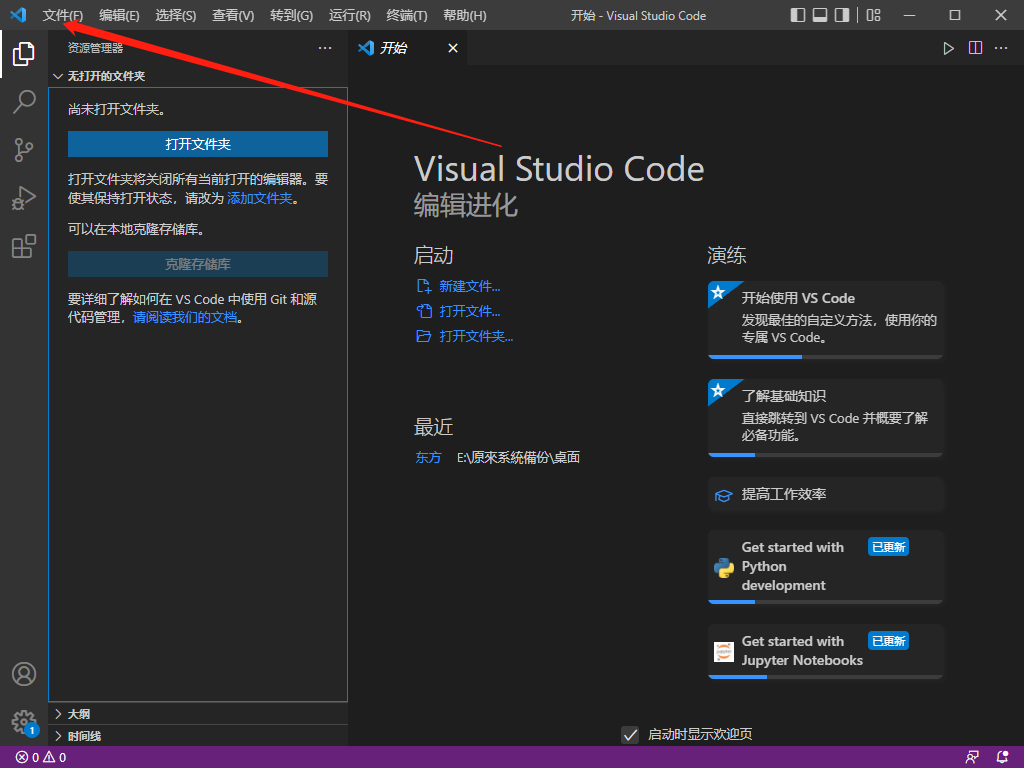Open the Accounts icon in activity bar

(x=24, y=674)
